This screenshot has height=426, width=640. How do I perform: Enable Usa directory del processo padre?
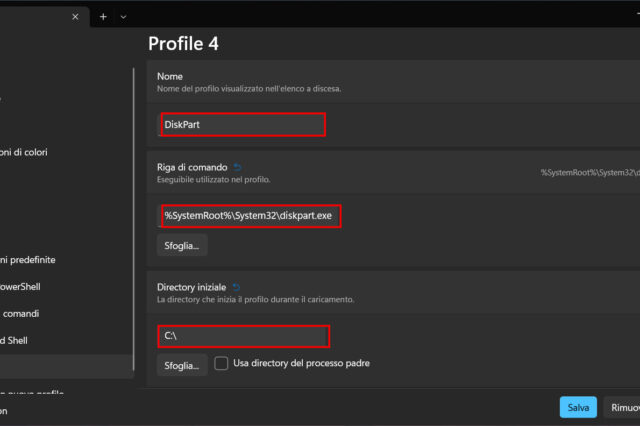(x=222, y=363)
